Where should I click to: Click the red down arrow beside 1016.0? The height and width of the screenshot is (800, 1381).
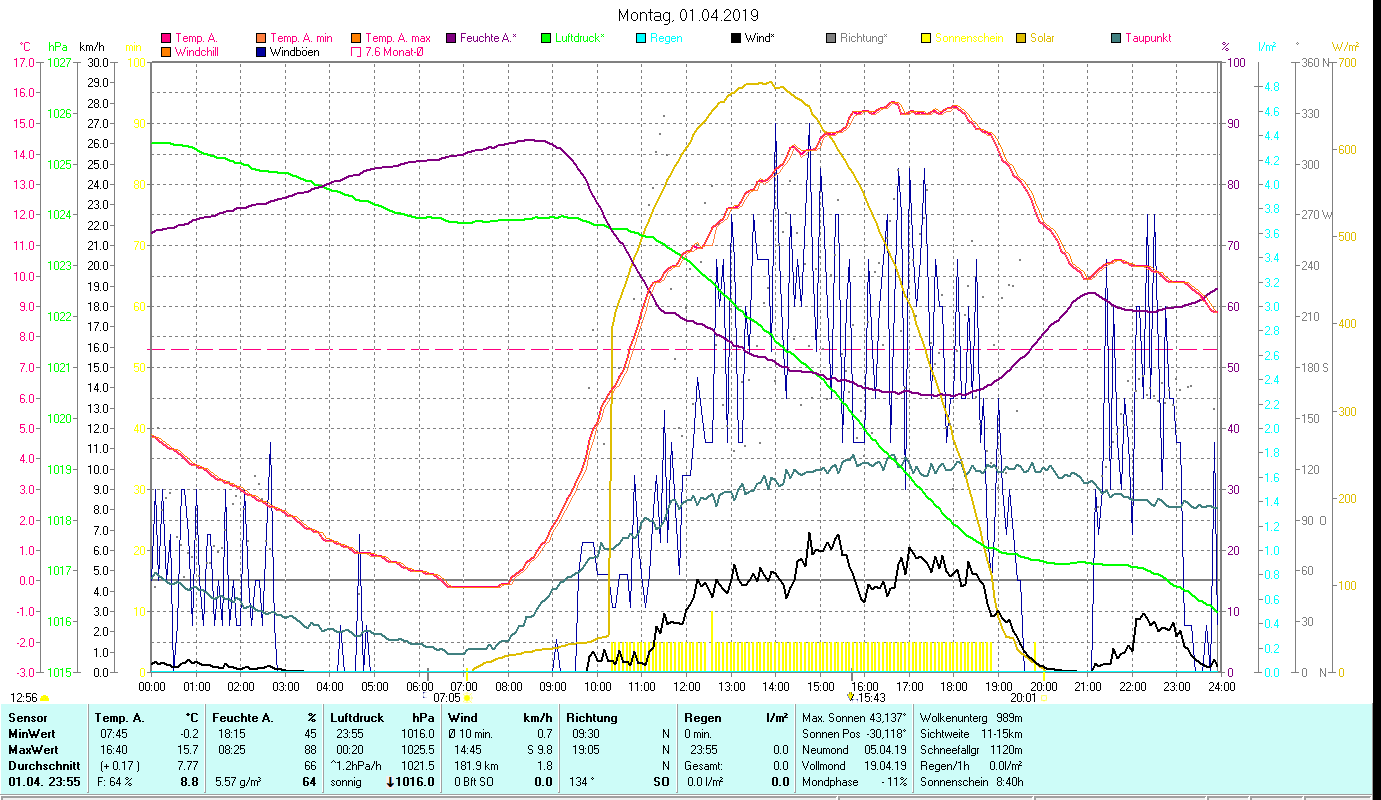(x=390, y=782)
